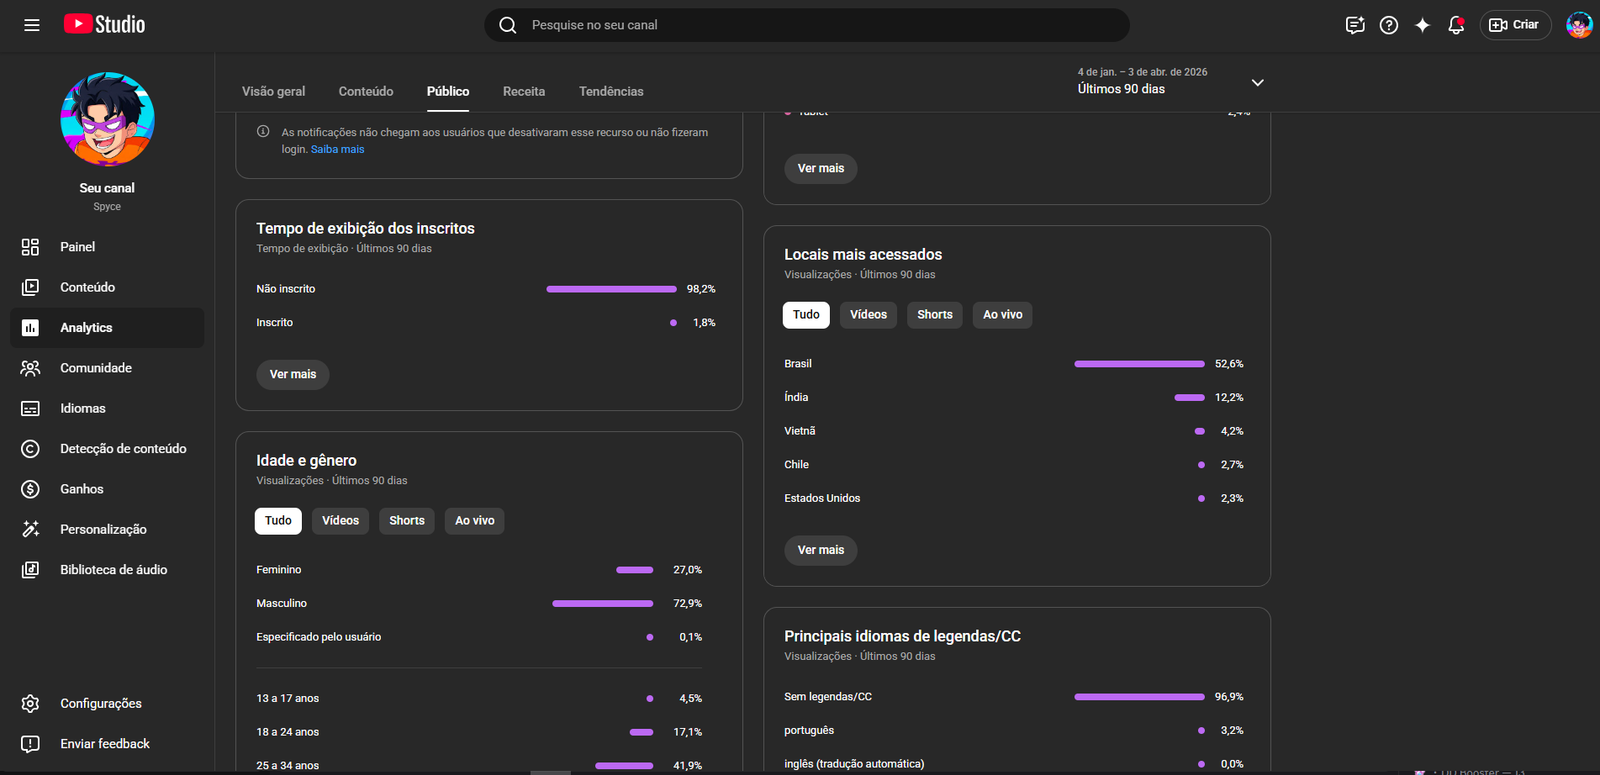Click the sparkle Ask Studio icon

(1422, 25)
